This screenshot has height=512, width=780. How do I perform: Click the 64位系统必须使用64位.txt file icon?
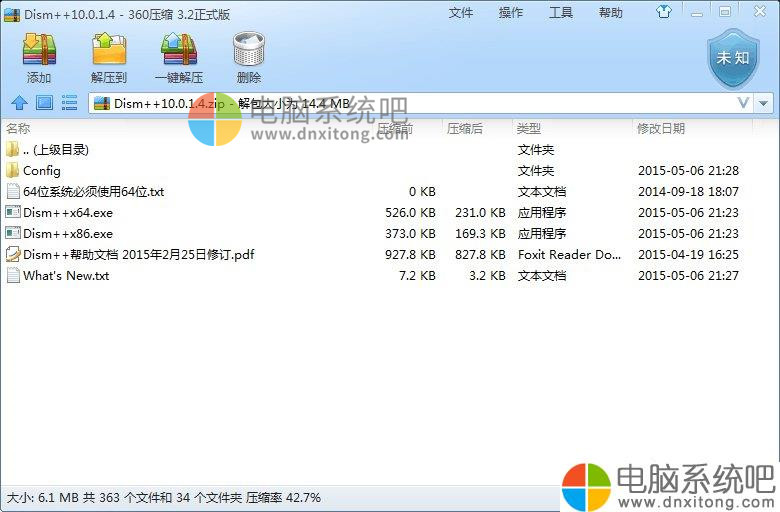(x=13, y=192)
